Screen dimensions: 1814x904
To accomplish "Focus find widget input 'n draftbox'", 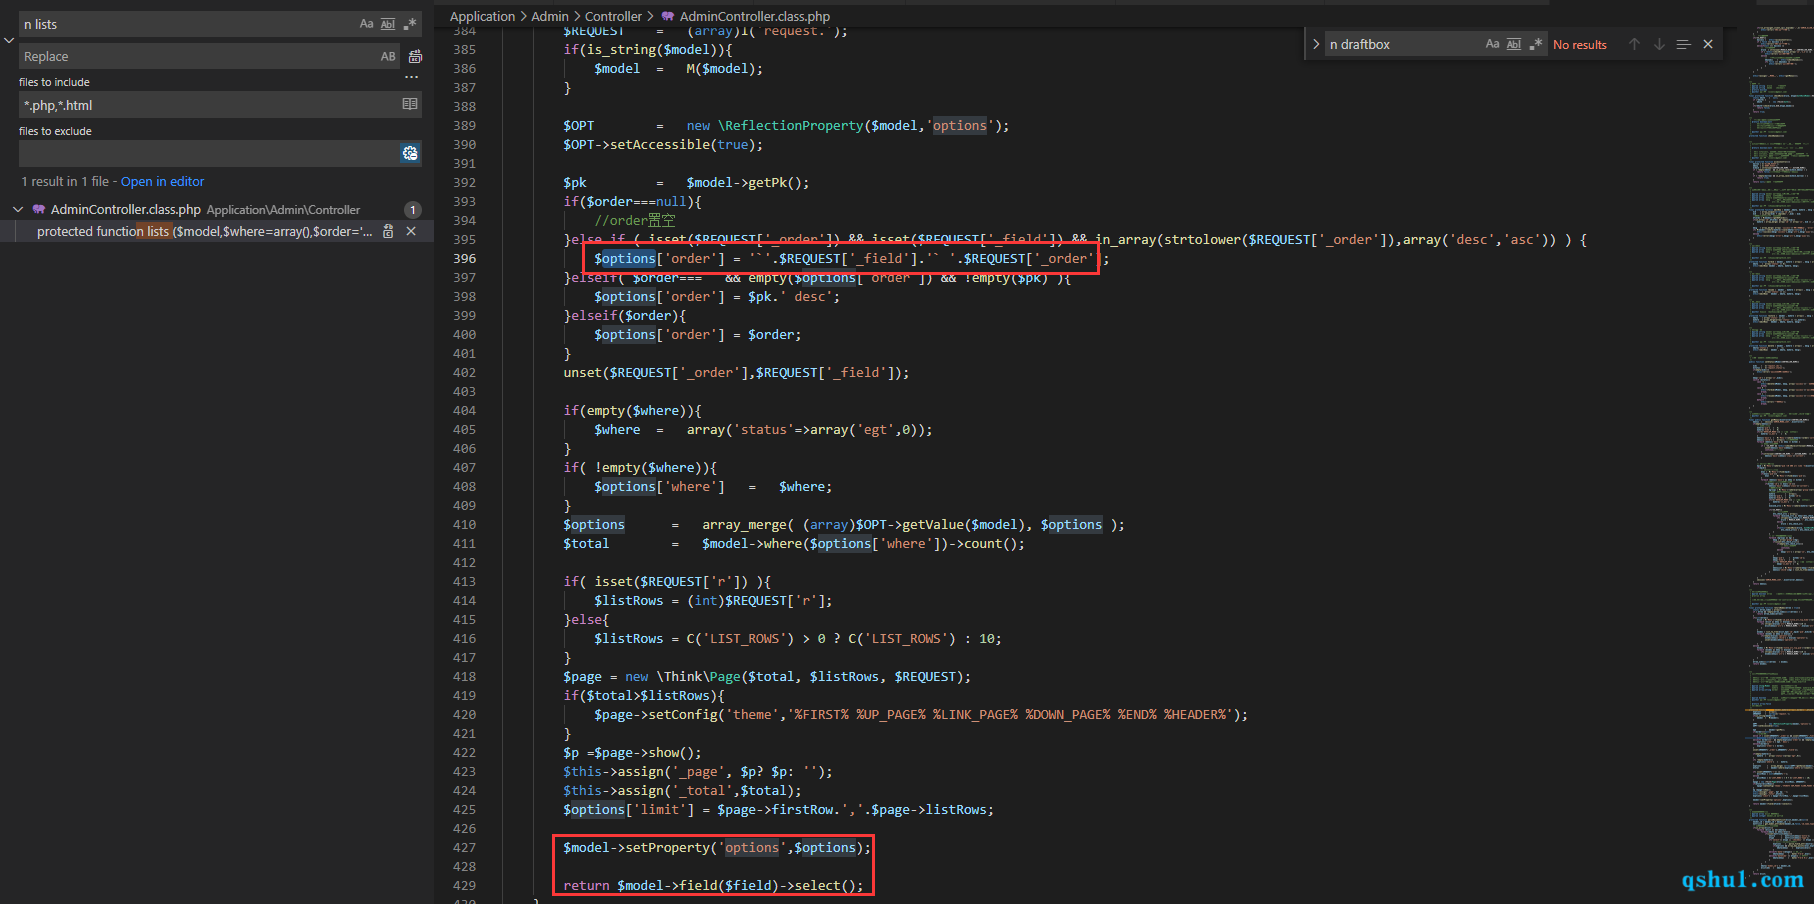I will [x=1404, y=44].
